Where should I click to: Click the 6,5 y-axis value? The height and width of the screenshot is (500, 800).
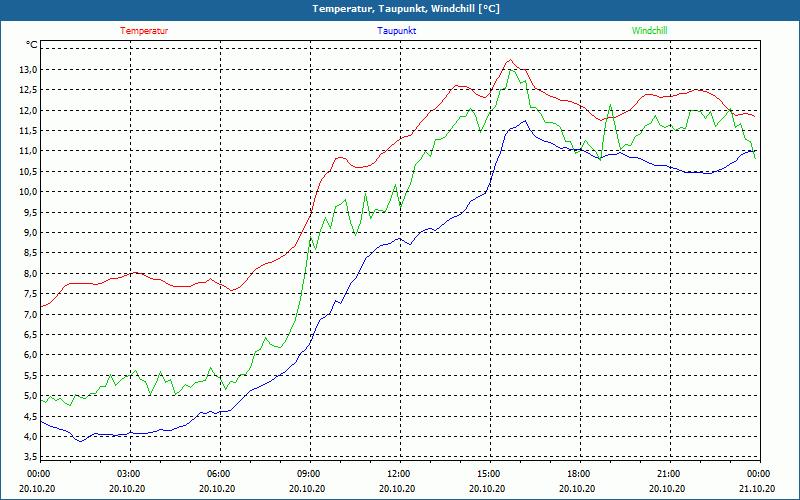click(x=31, y=335)
